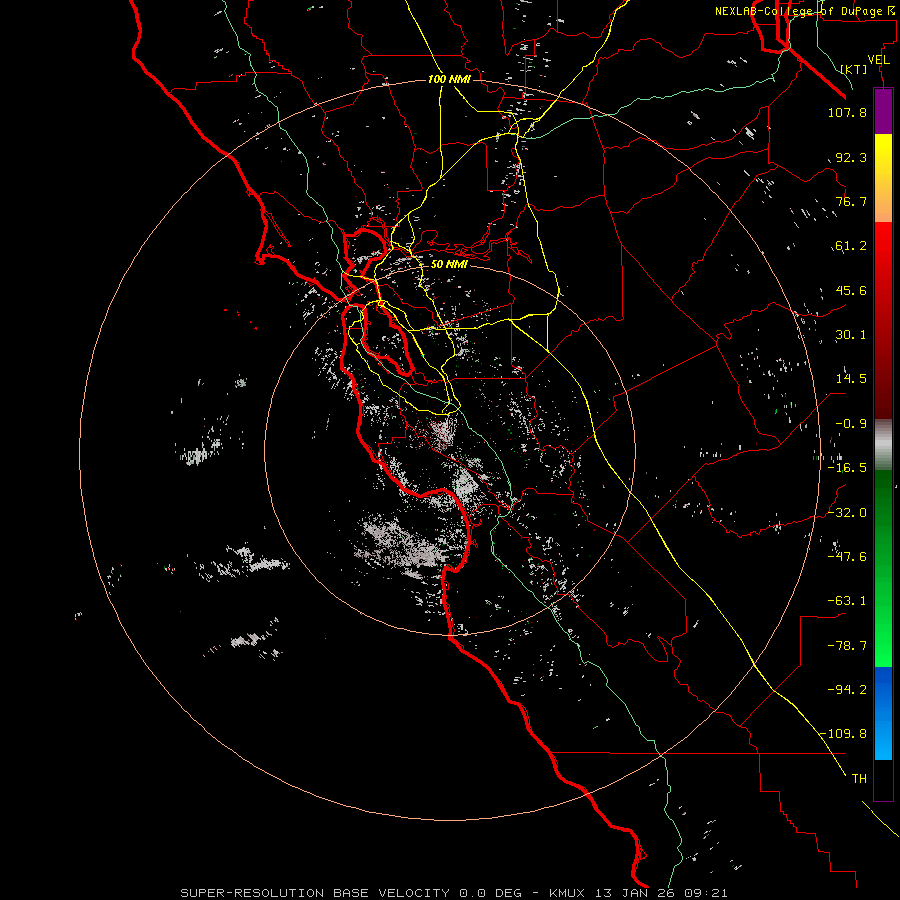Pick the green segment of velocity scale

tap(883, 568)
